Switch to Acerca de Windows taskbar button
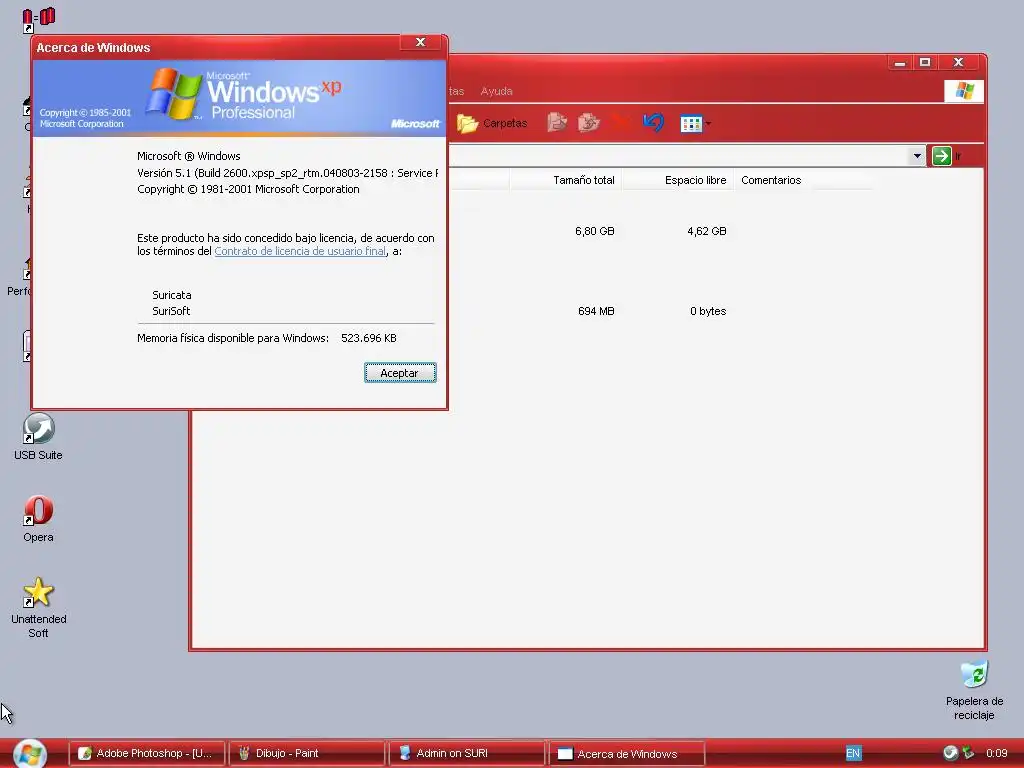This screenshot has width=1024, height=768. point(627,754)
